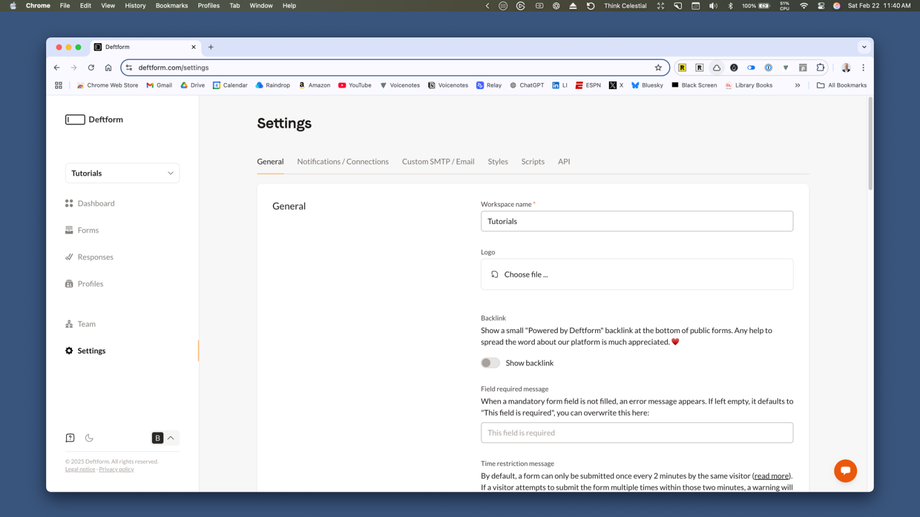Click the changelog icon at the sidebar bottom
Image resolution: width=920 pixels, height=517 pixels.
point(70,438)
